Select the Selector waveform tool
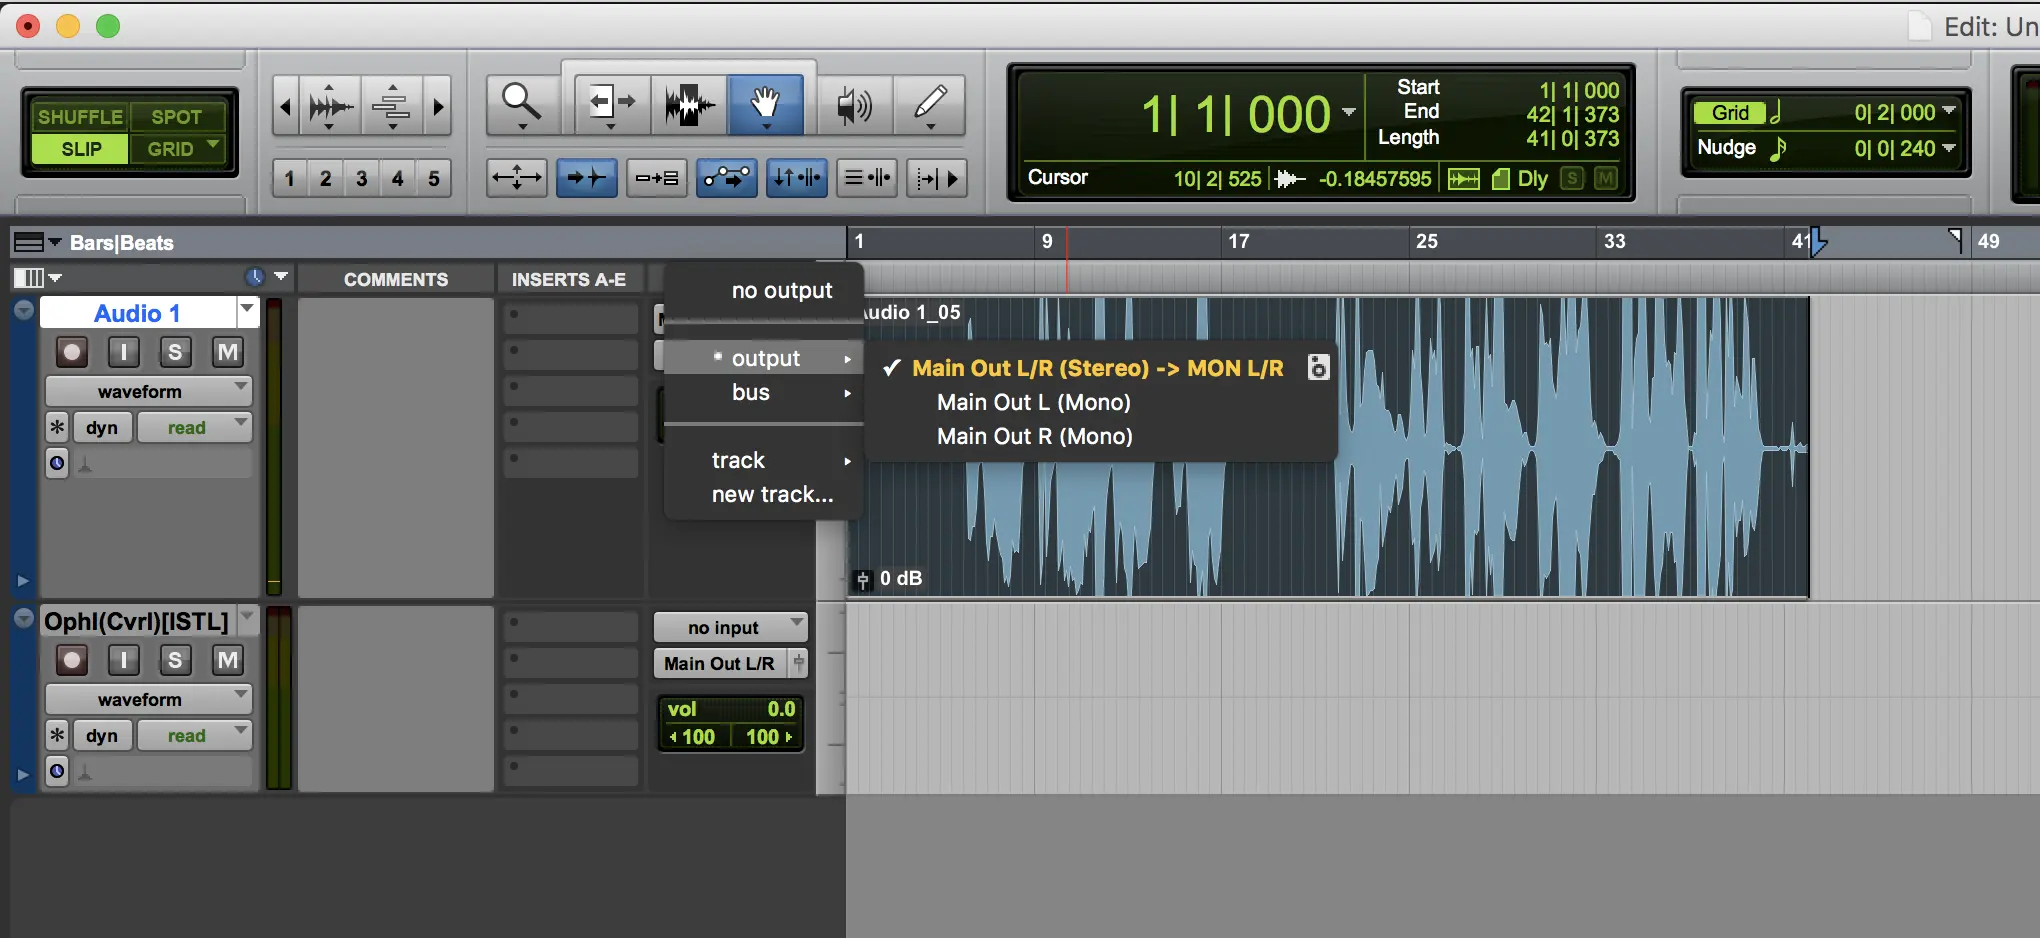Viewport: 2040px width, 938px height. click(689, 104)
